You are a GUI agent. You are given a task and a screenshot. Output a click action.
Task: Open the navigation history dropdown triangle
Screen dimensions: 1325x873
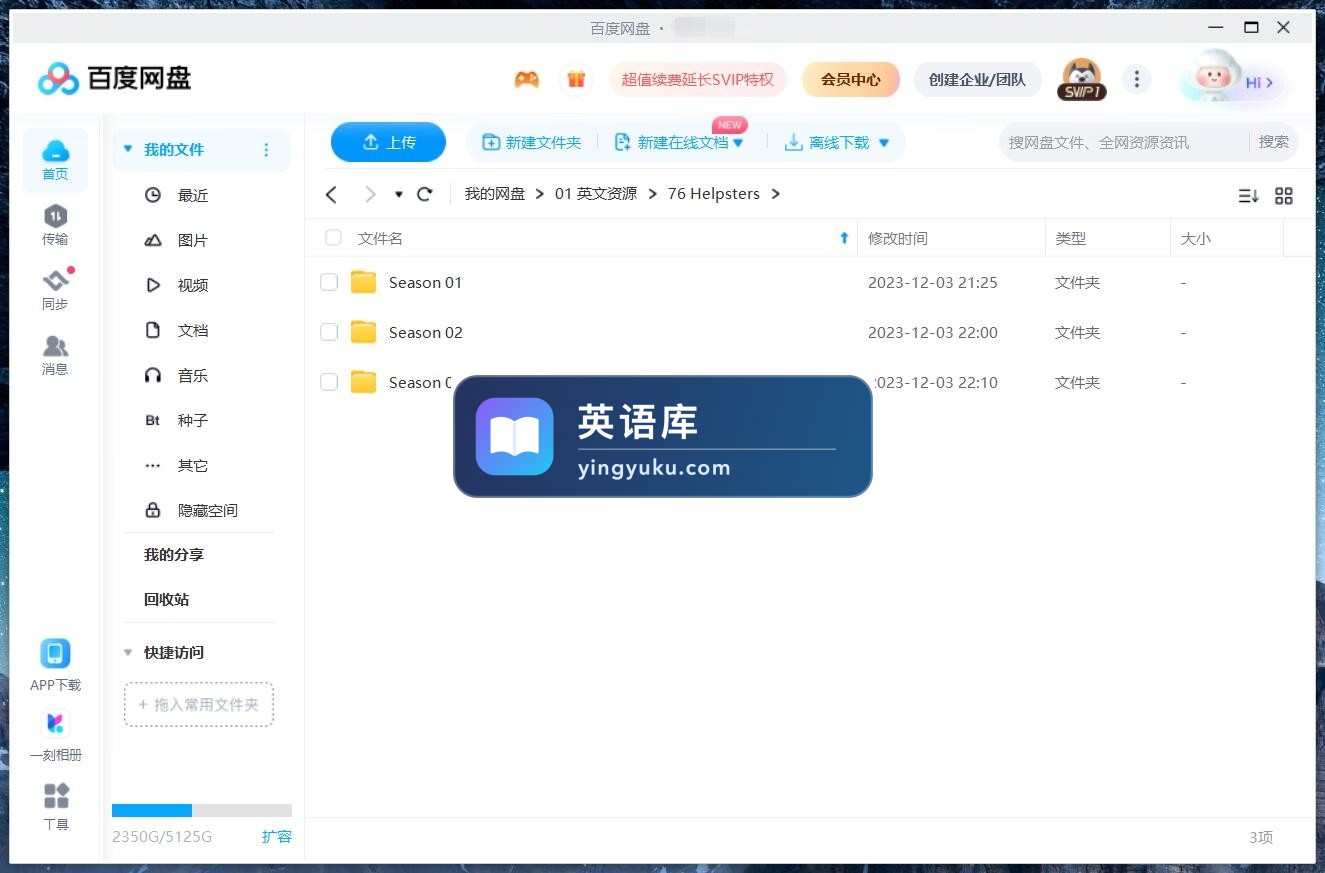point(399,194)
